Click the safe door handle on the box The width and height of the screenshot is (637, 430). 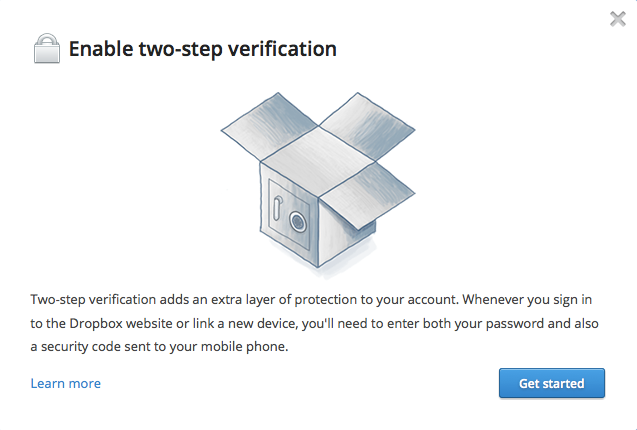[x=276, y=209]
